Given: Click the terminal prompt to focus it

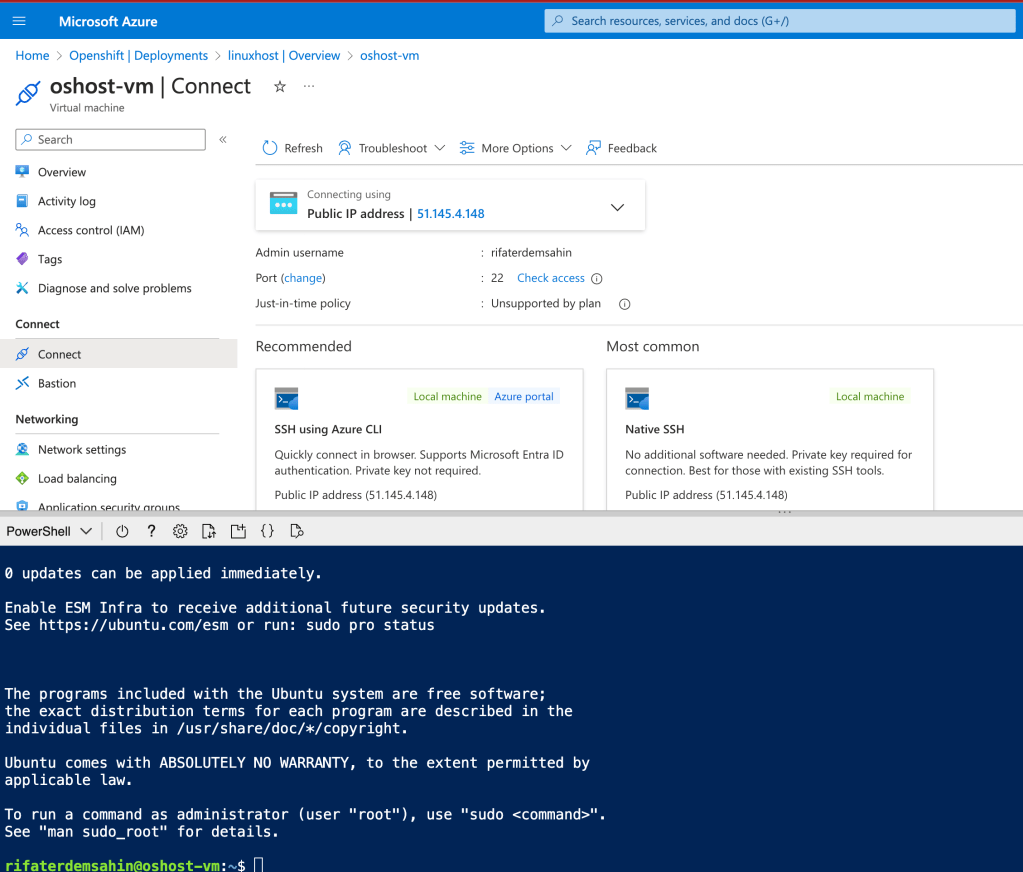Looking at the screenshot, I should pos(258,865).
